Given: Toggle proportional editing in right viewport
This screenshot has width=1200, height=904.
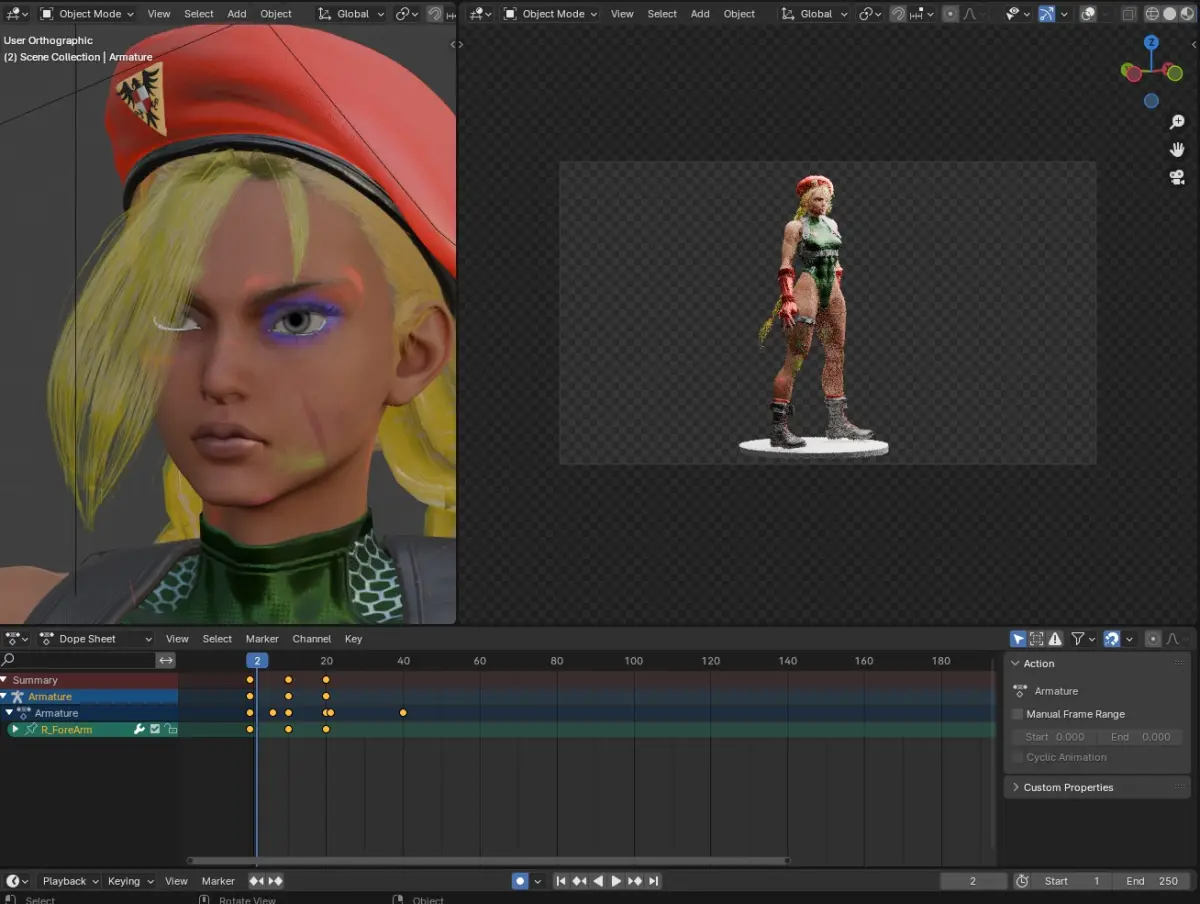Looking at the screenshot, I should click(950, 14).
